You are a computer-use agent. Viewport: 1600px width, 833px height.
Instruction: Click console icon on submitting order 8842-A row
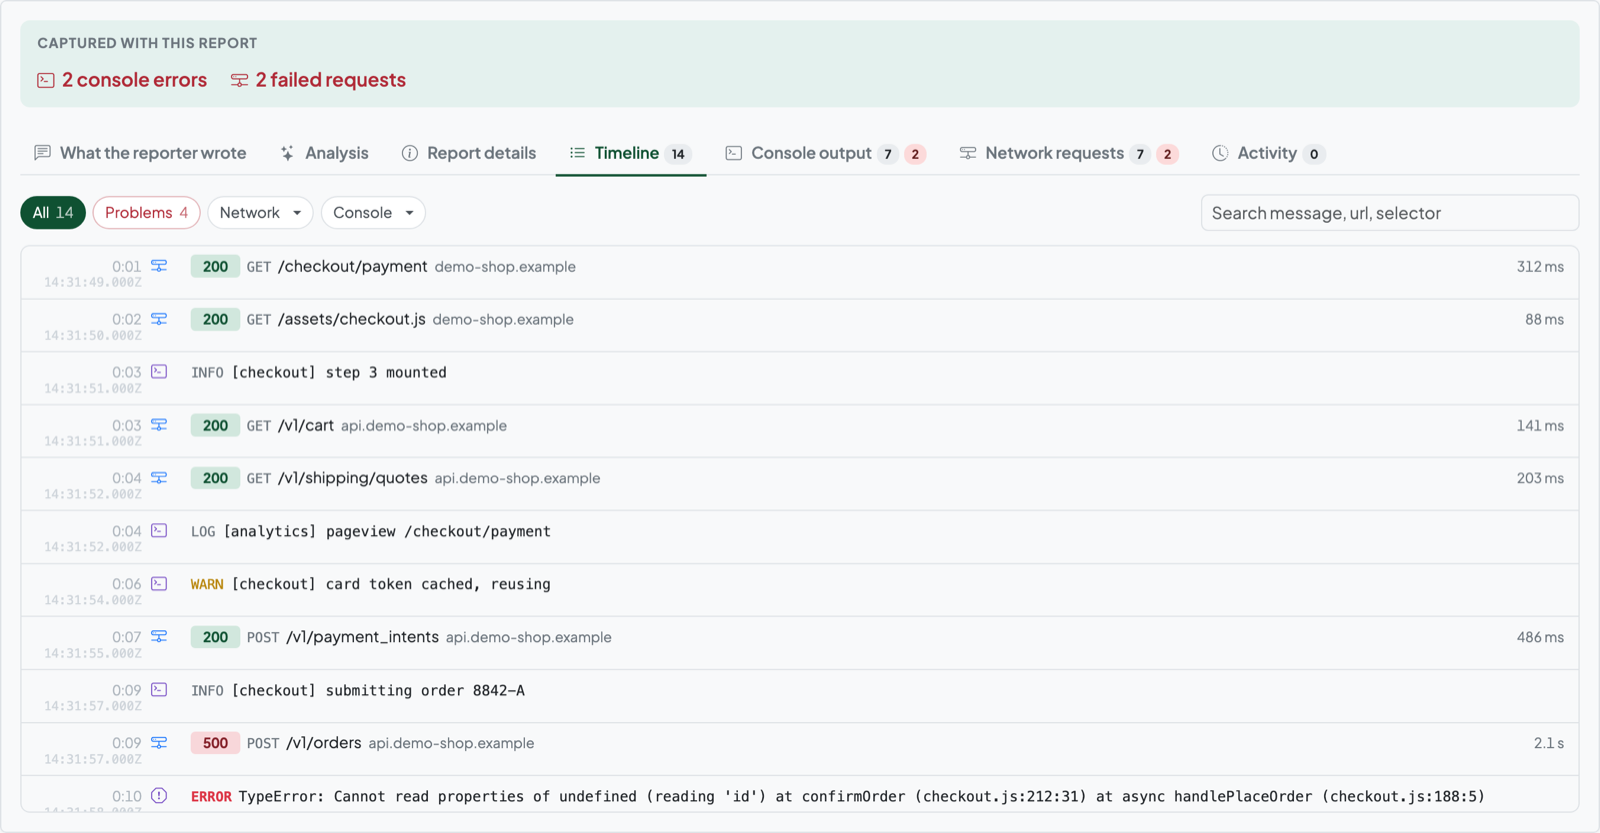pyautogui.click(x=159, y=689)
